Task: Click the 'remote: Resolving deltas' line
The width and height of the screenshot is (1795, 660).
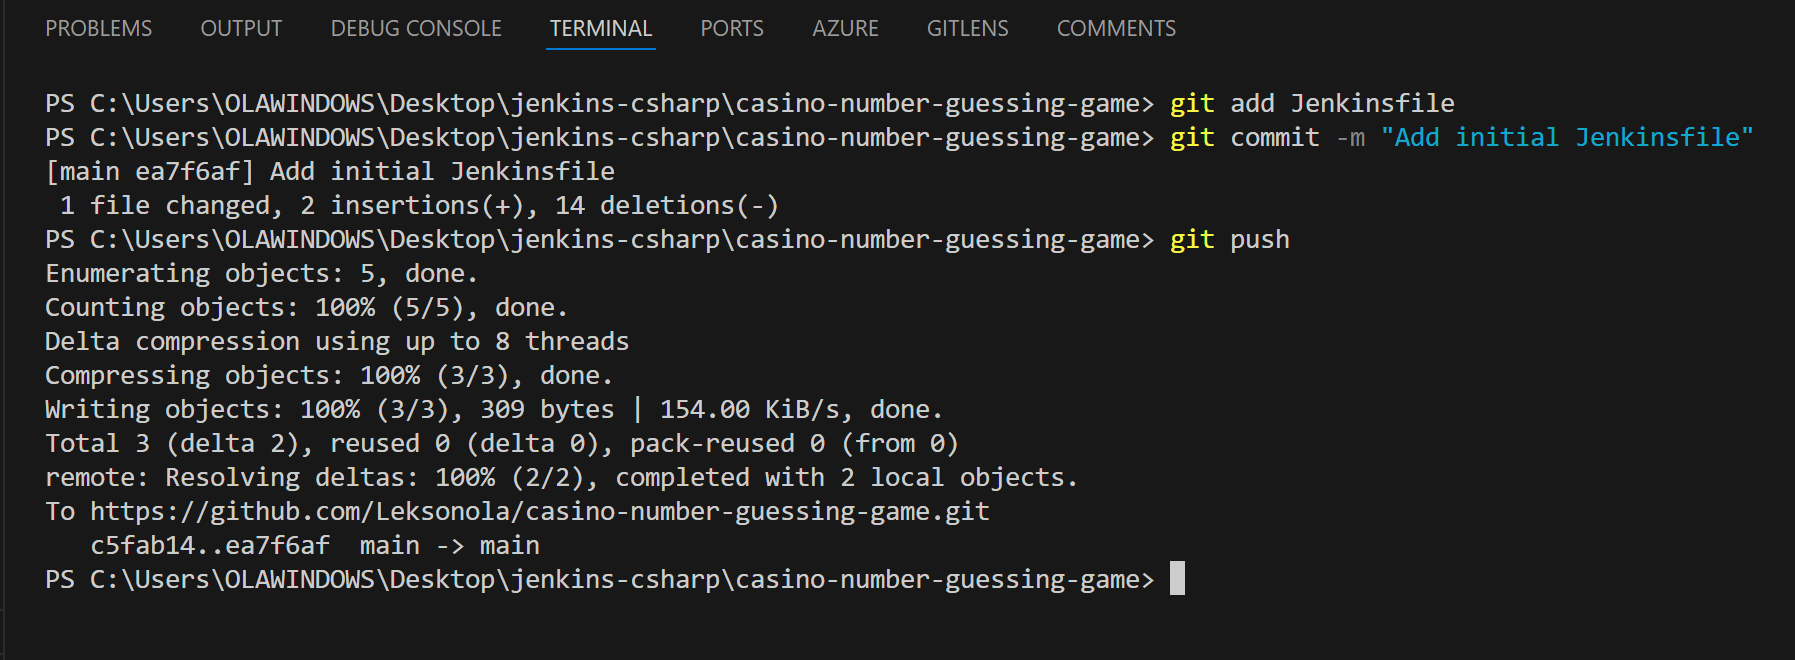Action: 562,478
